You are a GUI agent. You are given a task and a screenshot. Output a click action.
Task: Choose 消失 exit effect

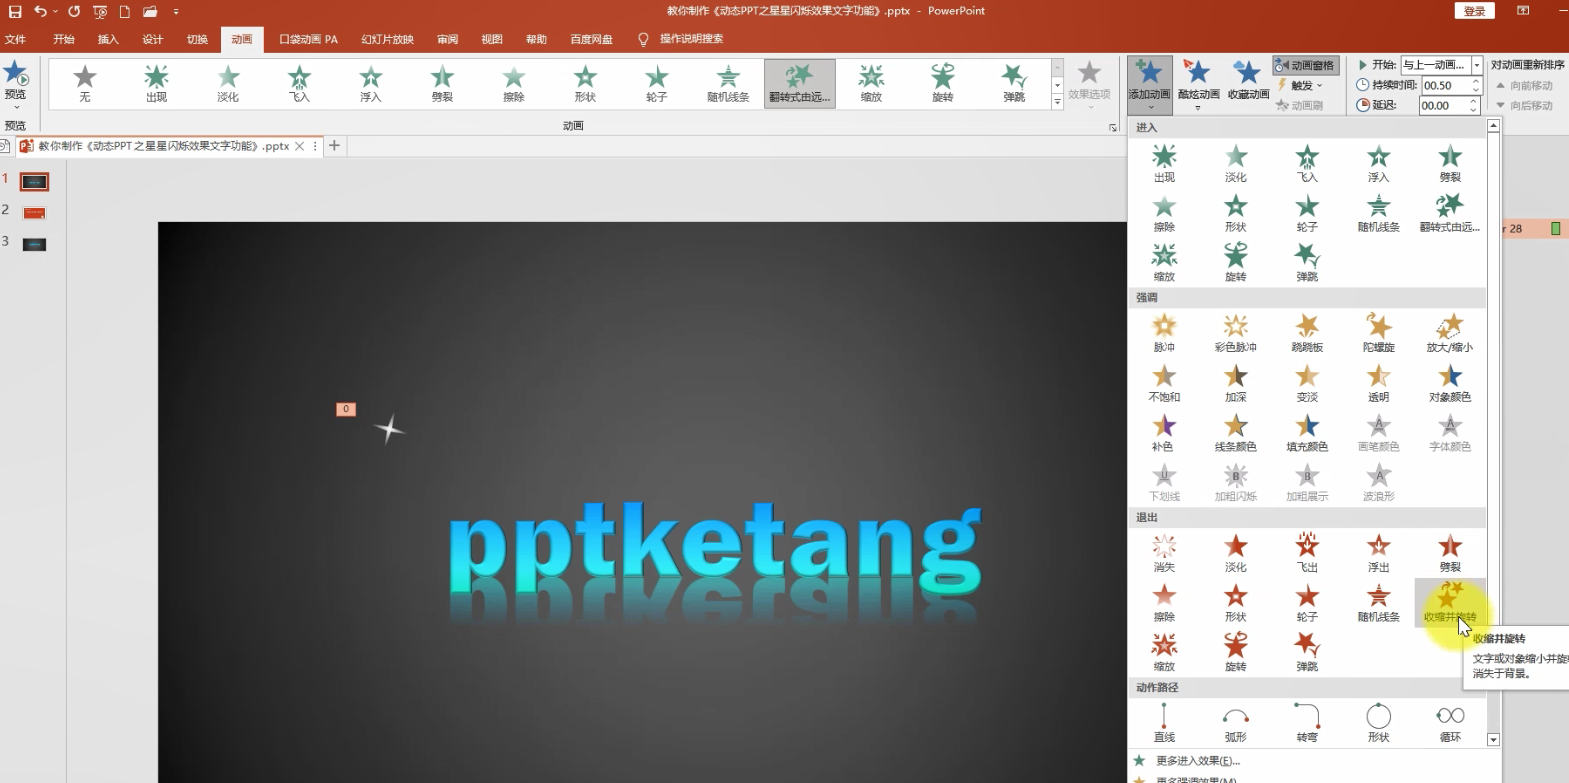pos(1164,553)
